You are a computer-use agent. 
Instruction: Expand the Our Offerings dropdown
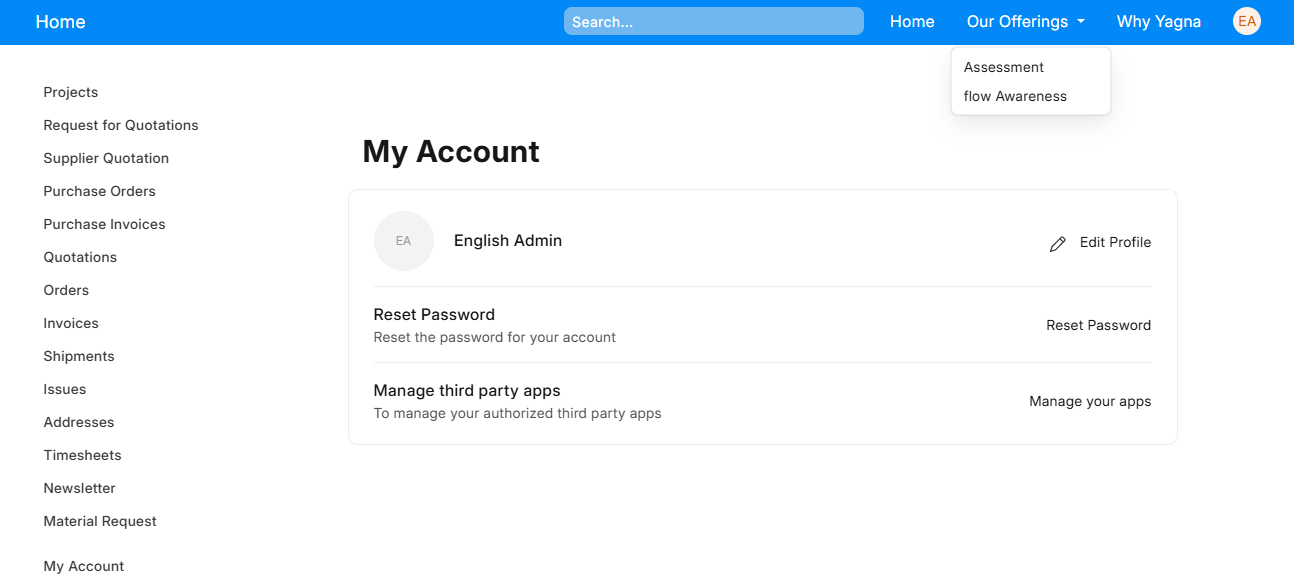point(1025,22)
